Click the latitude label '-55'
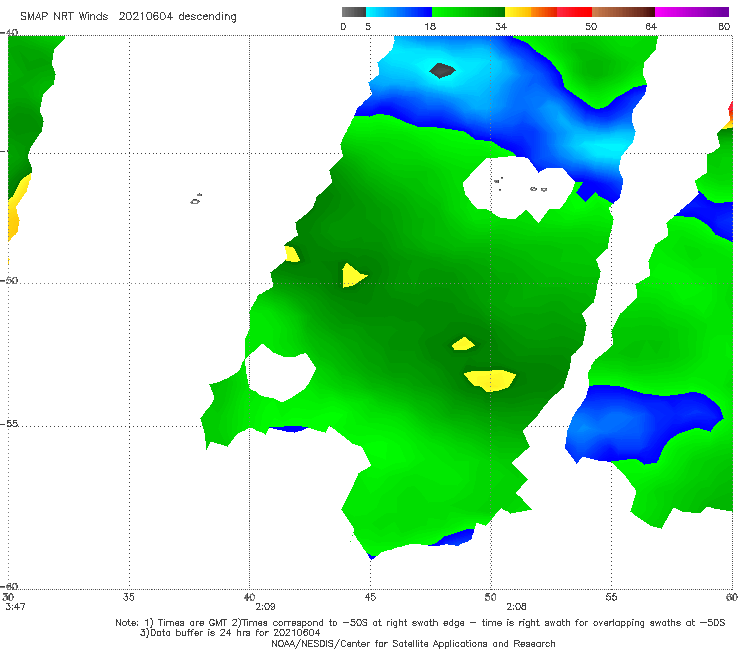 click(x=10, y=424)
